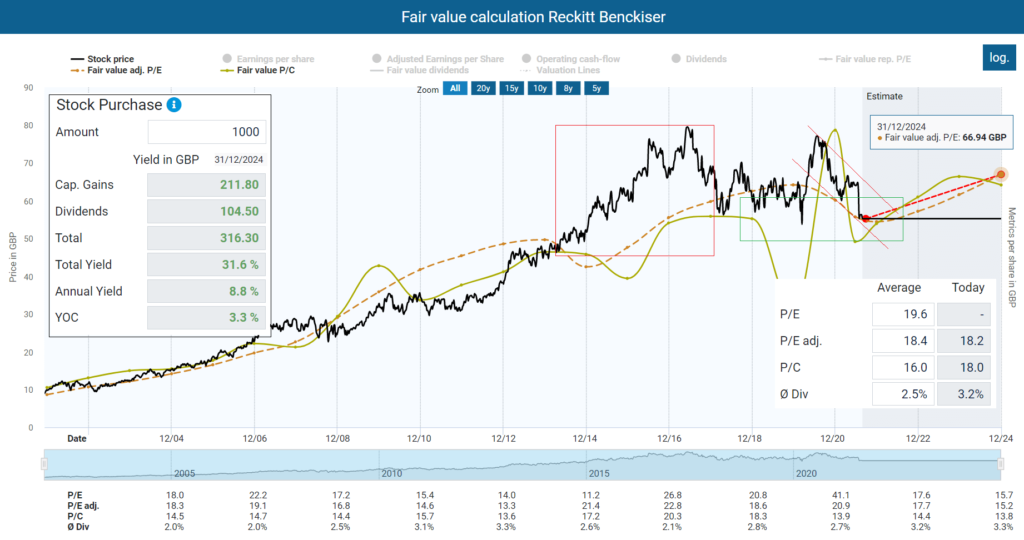Click the Average P/C value 16.0

click(x=903, y=368)
